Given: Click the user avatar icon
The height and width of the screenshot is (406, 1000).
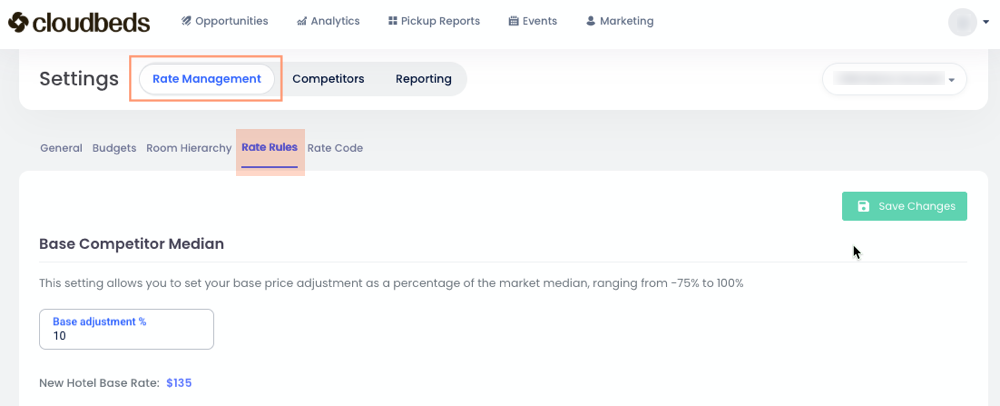Looking at the screenshot, I should (962, 22).
